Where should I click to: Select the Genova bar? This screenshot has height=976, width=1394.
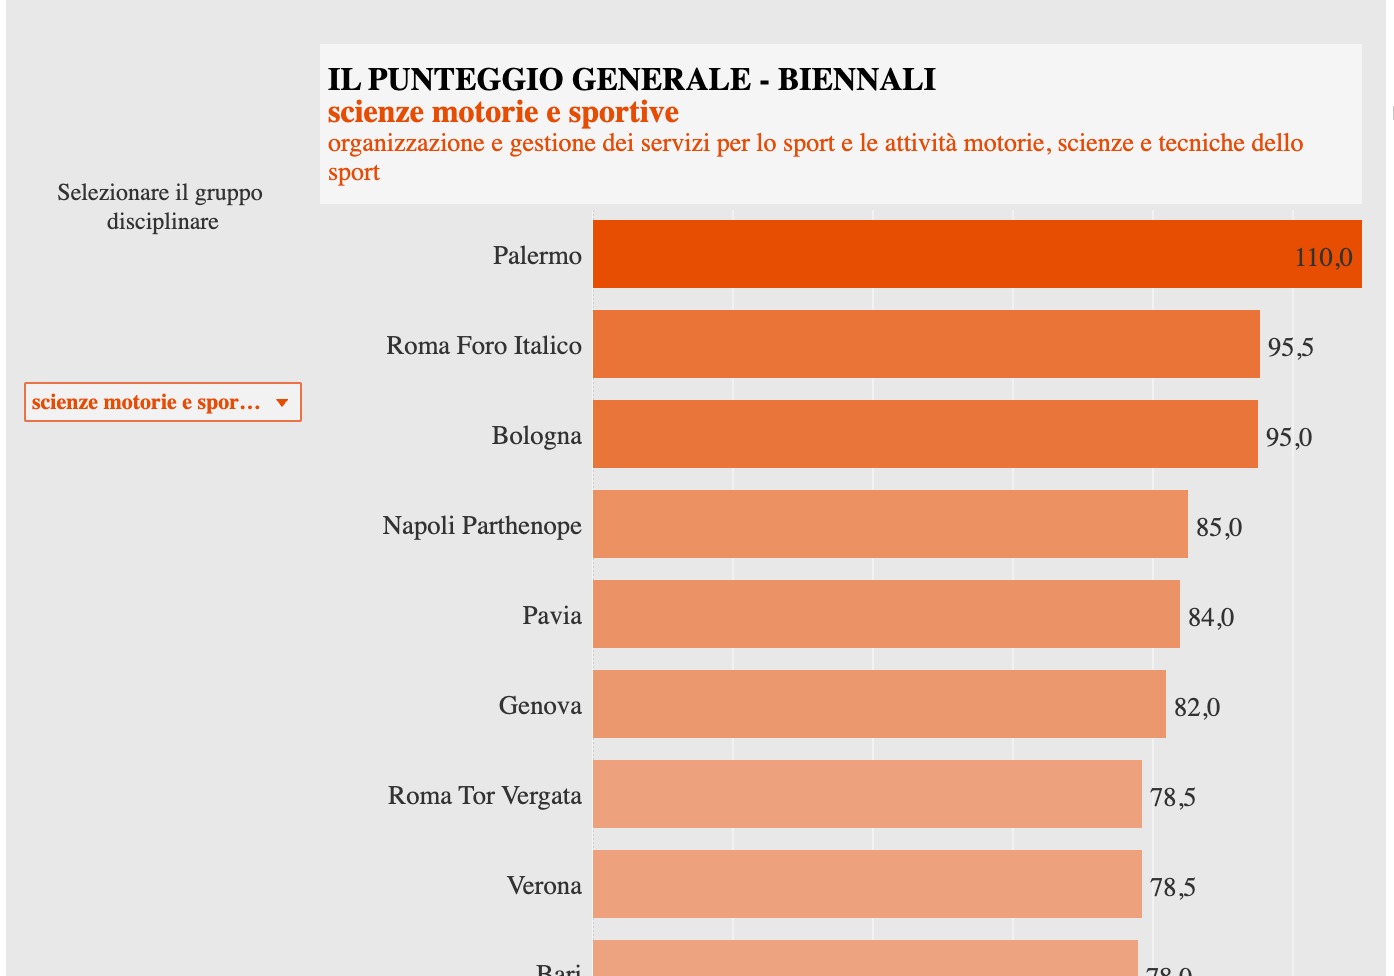878,704
